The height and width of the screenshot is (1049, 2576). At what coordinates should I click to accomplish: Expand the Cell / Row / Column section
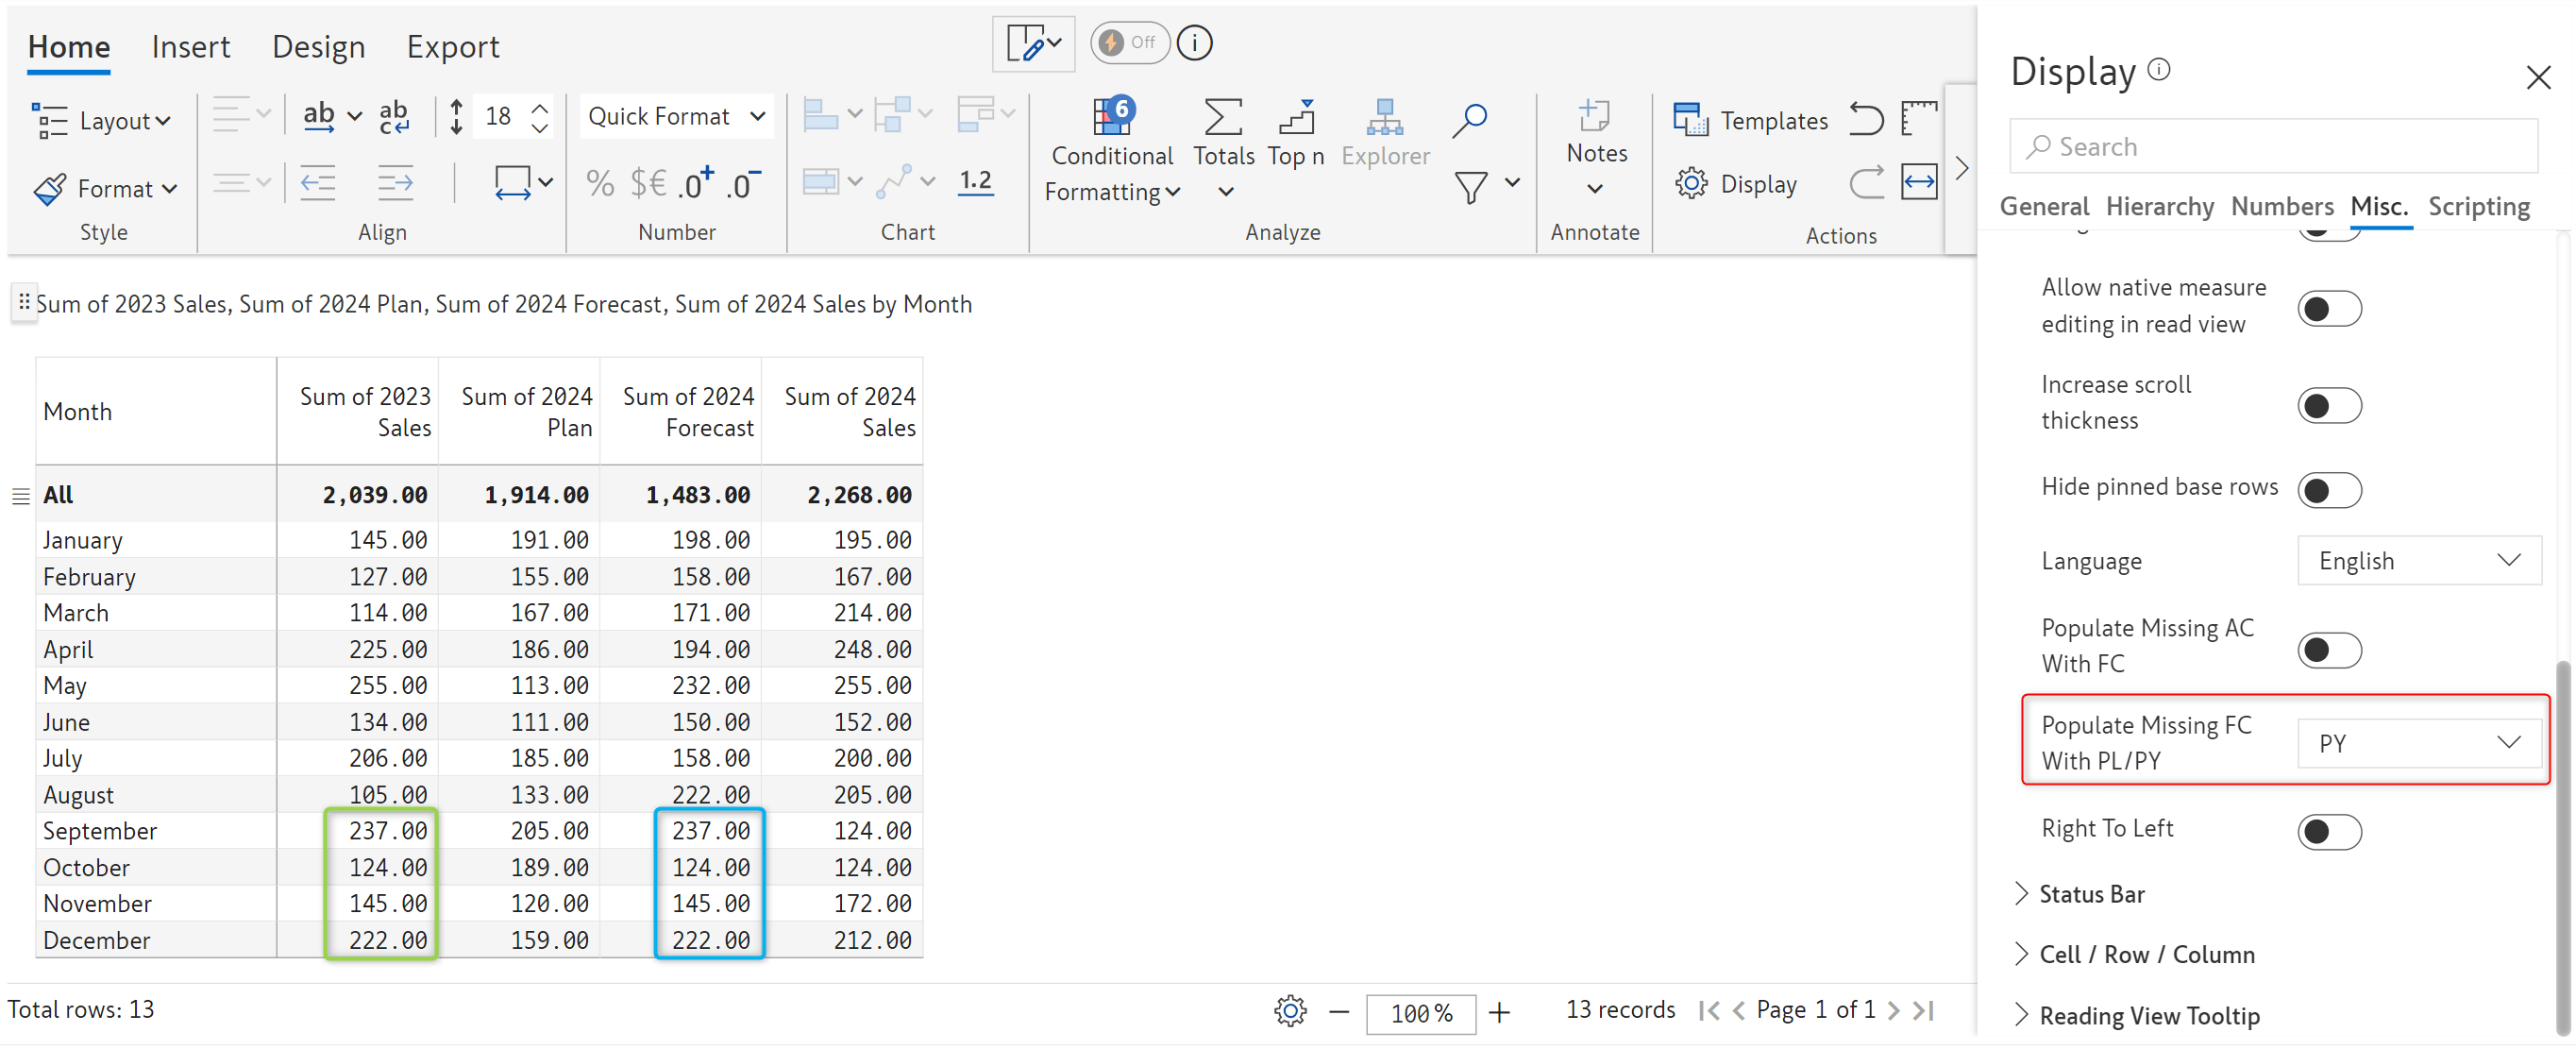[x=2134, y=955]
